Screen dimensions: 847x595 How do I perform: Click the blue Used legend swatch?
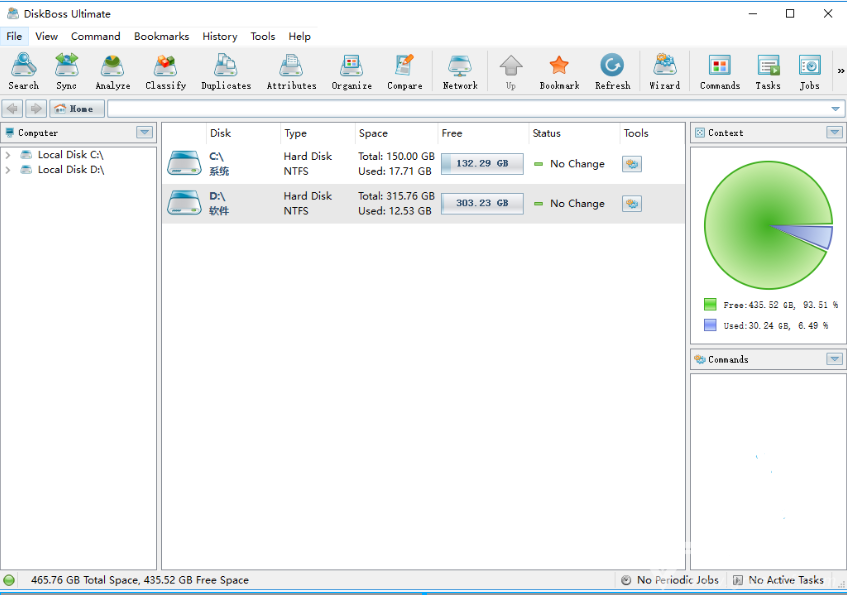click(x=710, y=325)
